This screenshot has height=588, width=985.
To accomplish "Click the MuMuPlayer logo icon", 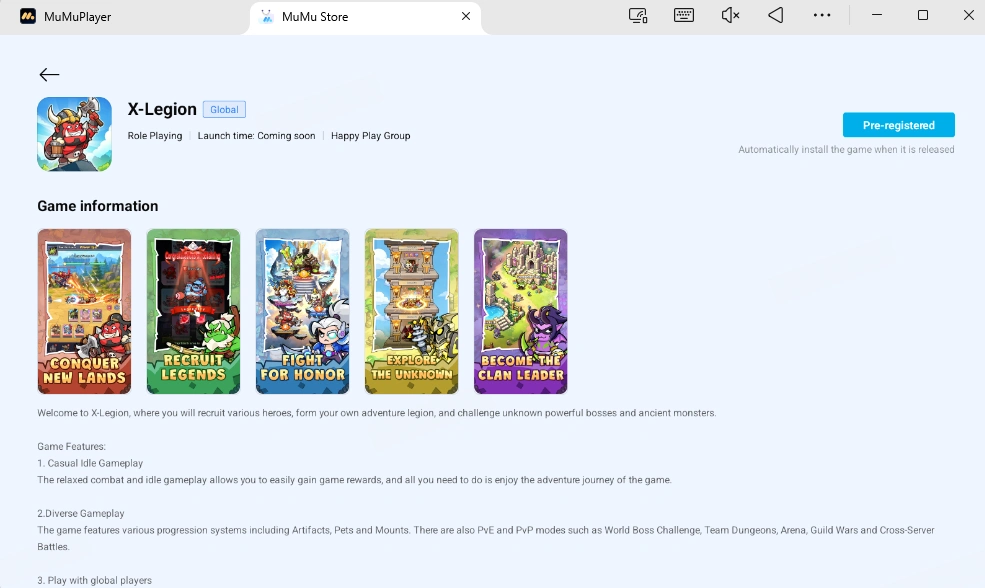I will [28, 16].
